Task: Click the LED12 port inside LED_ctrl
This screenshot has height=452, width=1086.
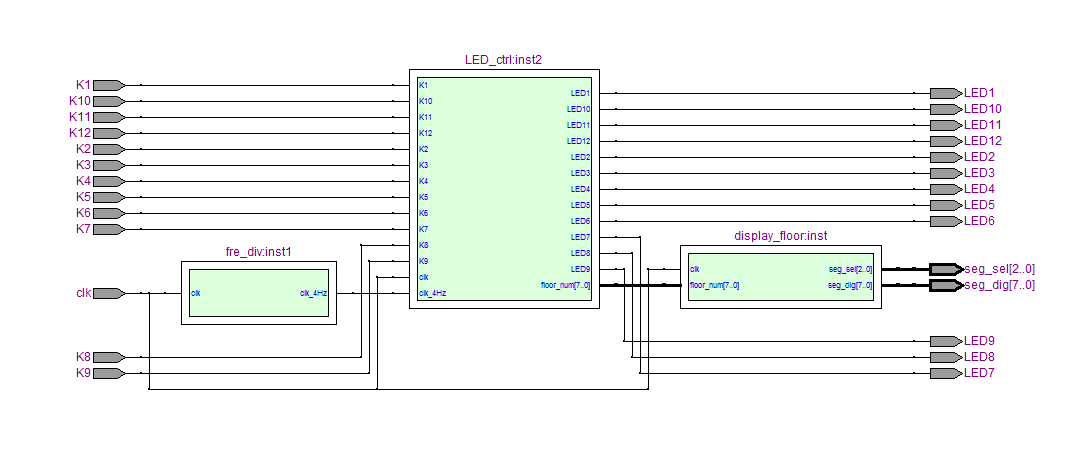Action: tap(578, 141)
